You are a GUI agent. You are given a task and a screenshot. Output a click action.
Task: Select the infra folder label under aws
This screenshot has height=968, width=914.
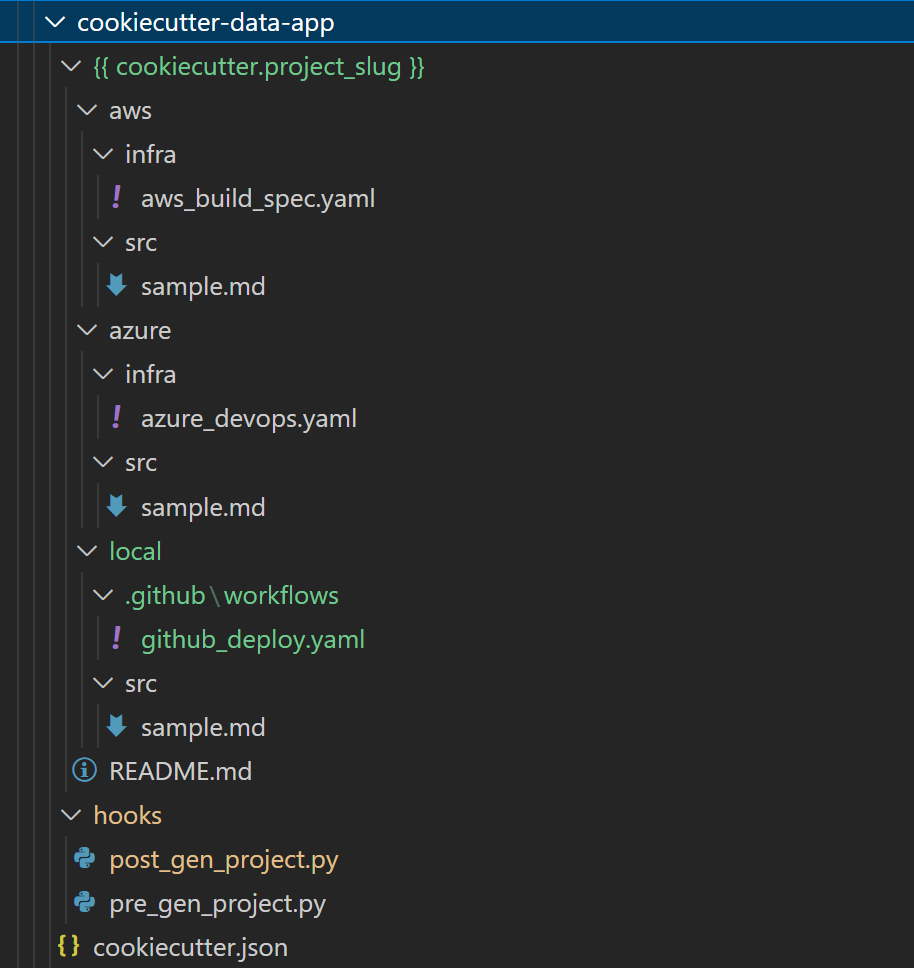[x=151, y=154]
